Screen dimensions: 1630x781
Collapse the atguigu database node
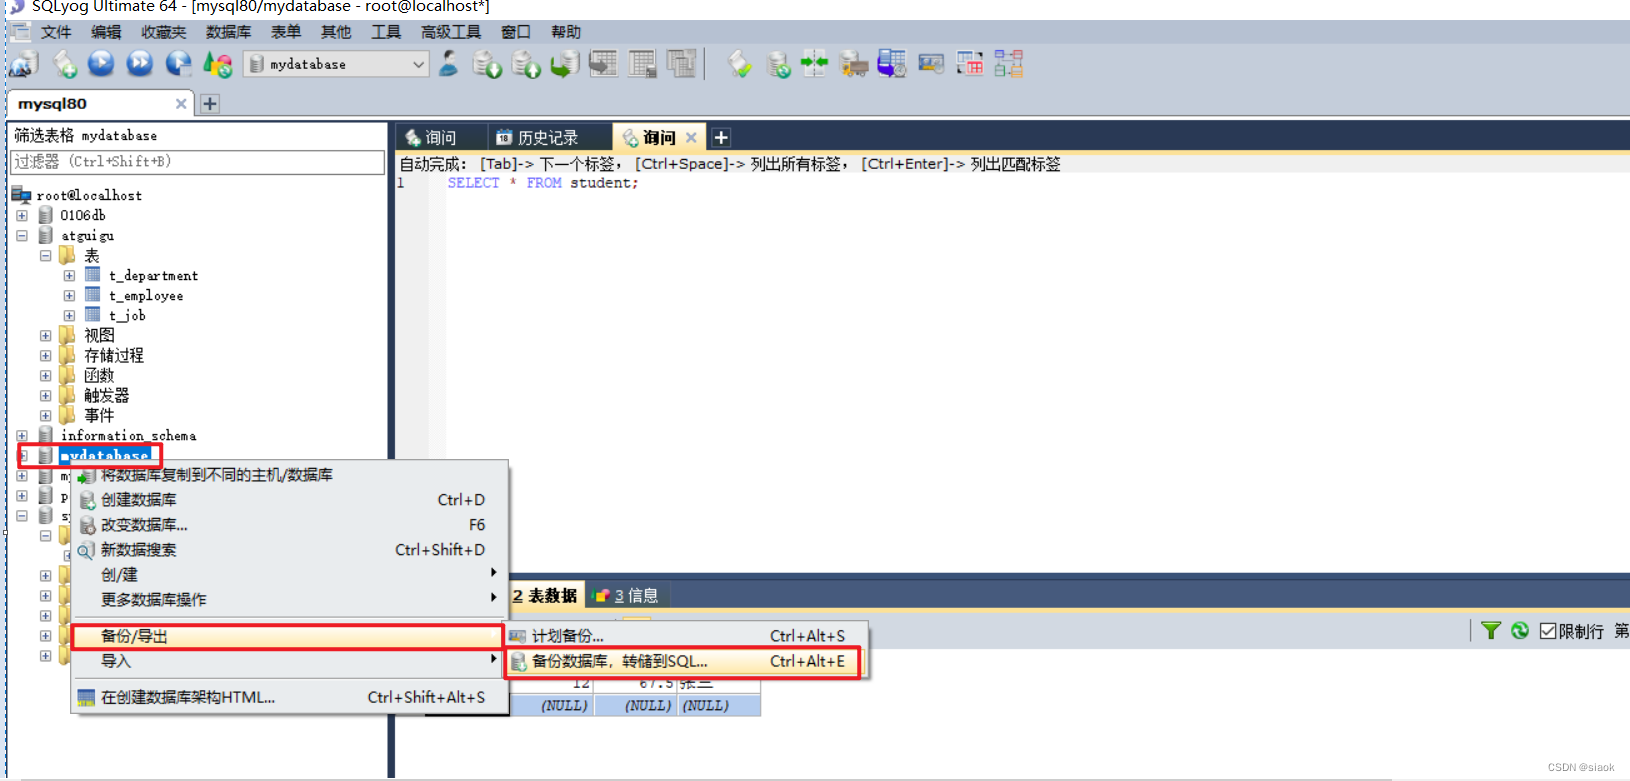pos(22,235)
